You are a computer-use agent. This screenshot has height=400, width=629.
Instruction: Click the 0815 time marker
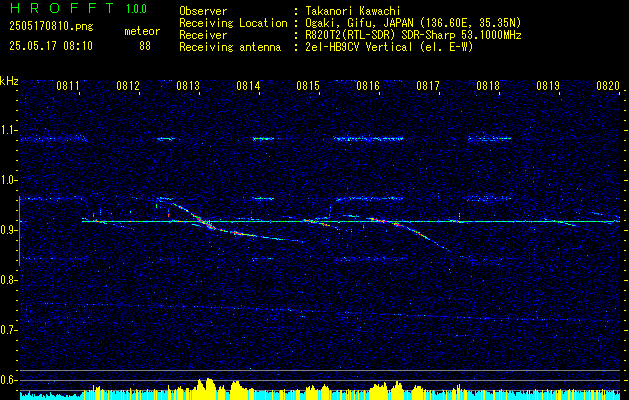click(x=308, y=85)
